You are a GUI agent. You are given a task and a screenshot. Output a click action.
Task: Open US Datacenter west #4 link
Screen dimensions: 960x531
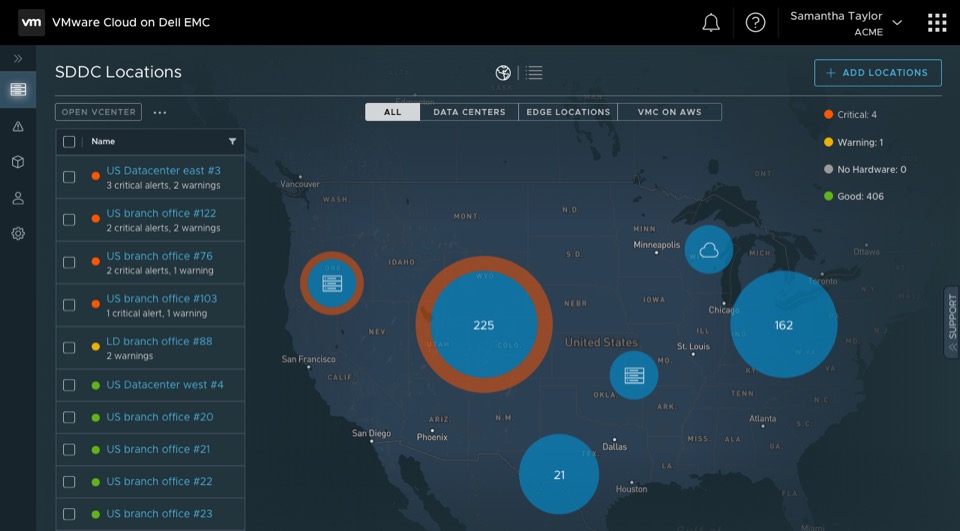pyautogui.click(x=165, y=385)
